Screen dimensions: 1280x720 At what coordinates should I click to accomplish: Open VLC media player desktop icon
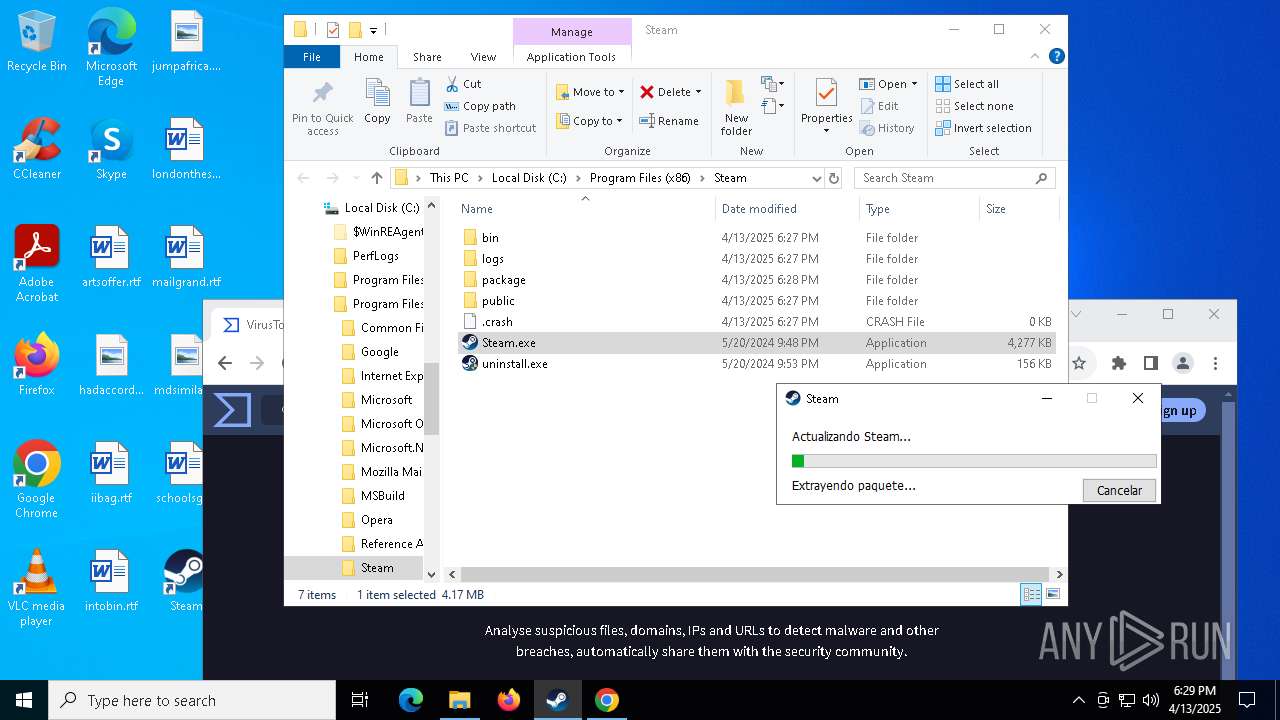(x=37, y=588)
